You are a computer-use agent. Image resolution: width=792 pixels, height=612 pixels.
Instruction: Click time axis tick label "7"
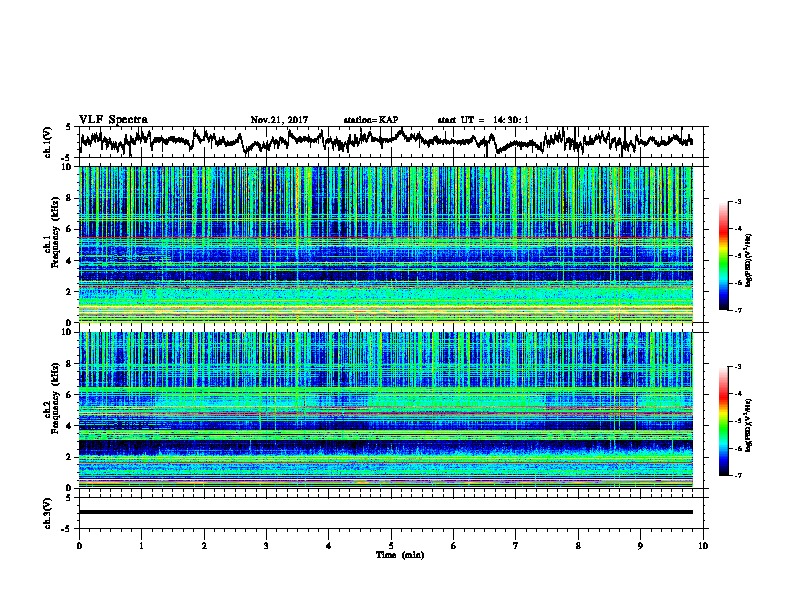[516, 546]
